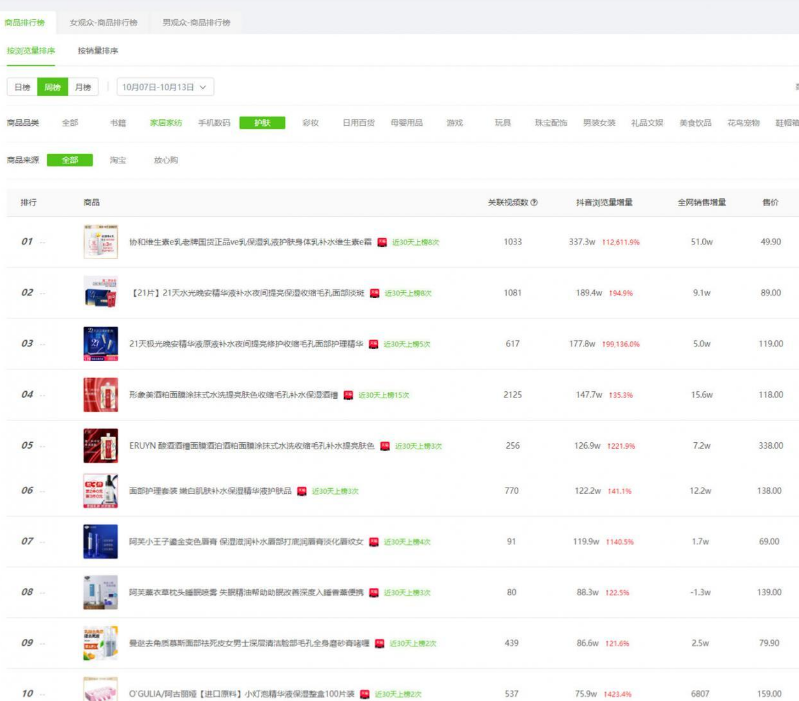
Task: Select the 护肤 category filter
Action: tap(262, 123)
